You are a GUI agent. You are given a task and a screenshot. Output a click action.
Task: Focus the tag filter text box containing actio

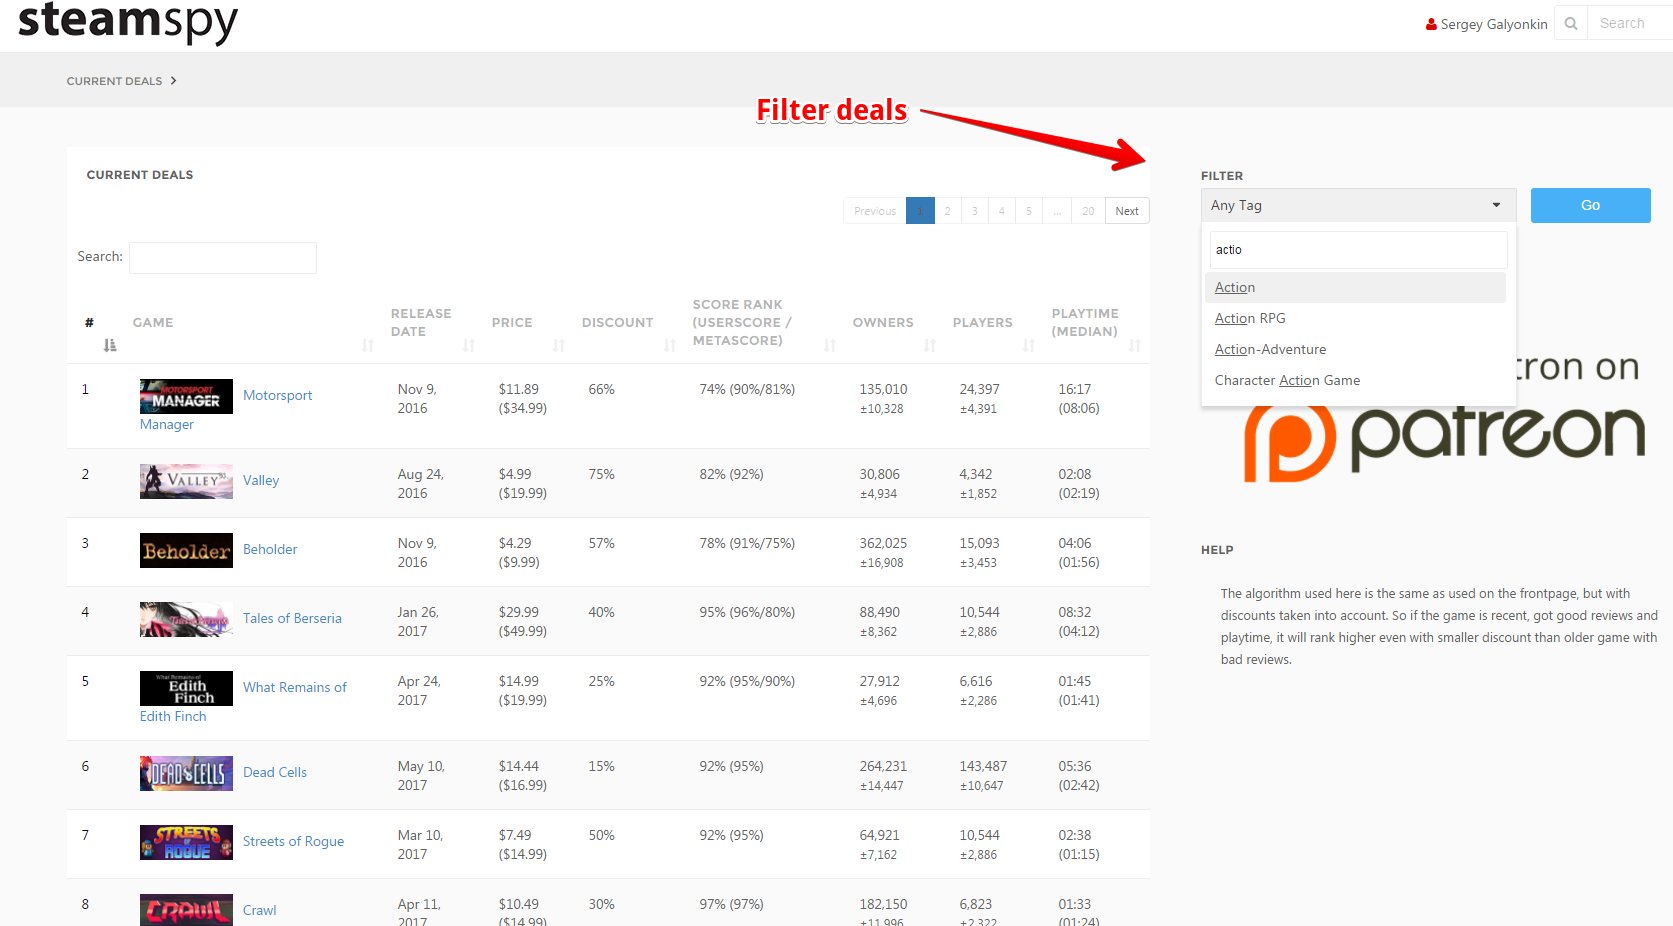(1358, 250)
